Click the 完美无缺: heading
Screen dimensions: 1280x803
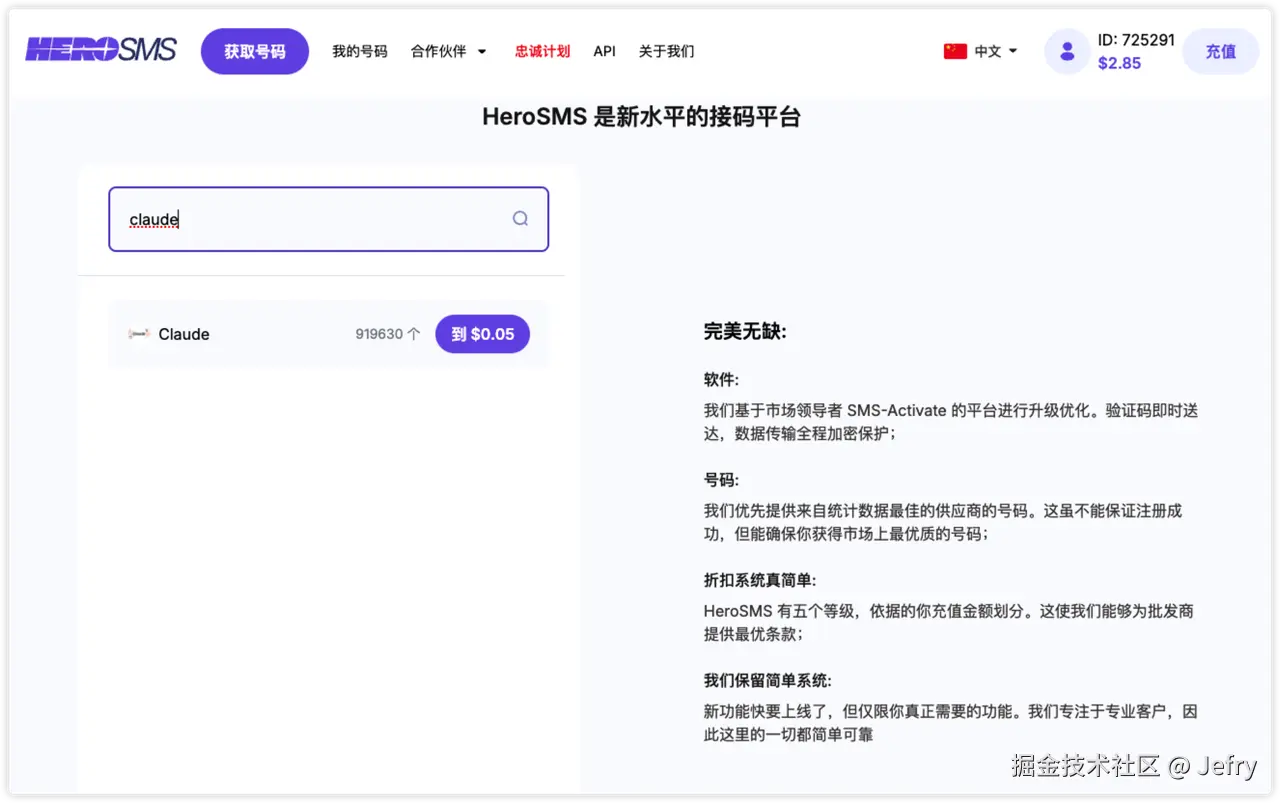point(745,331)
